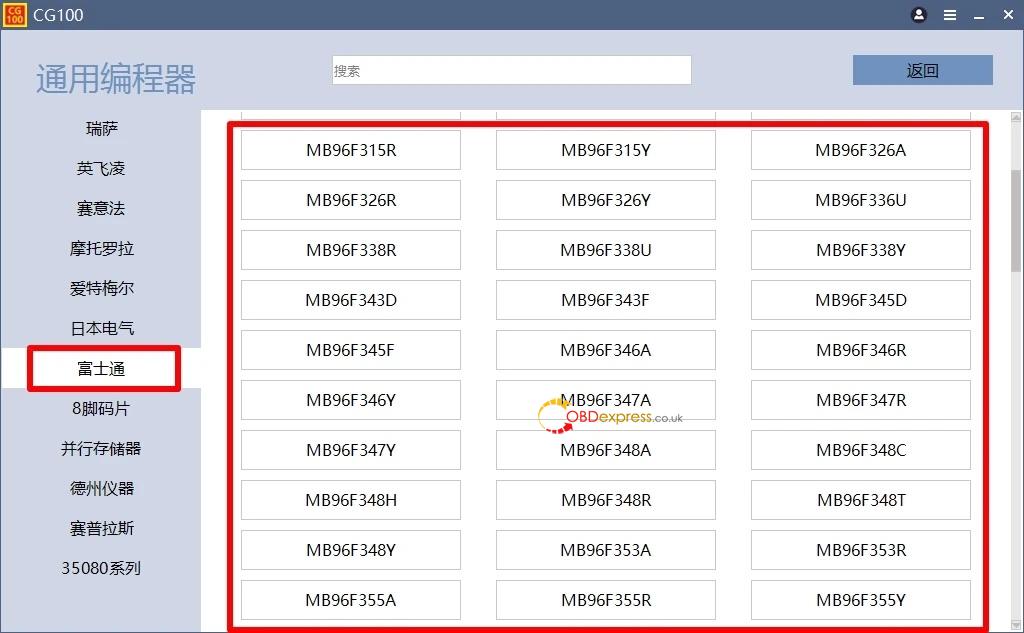
Task: Close the CG100 window
Action: coord(1007,15)
